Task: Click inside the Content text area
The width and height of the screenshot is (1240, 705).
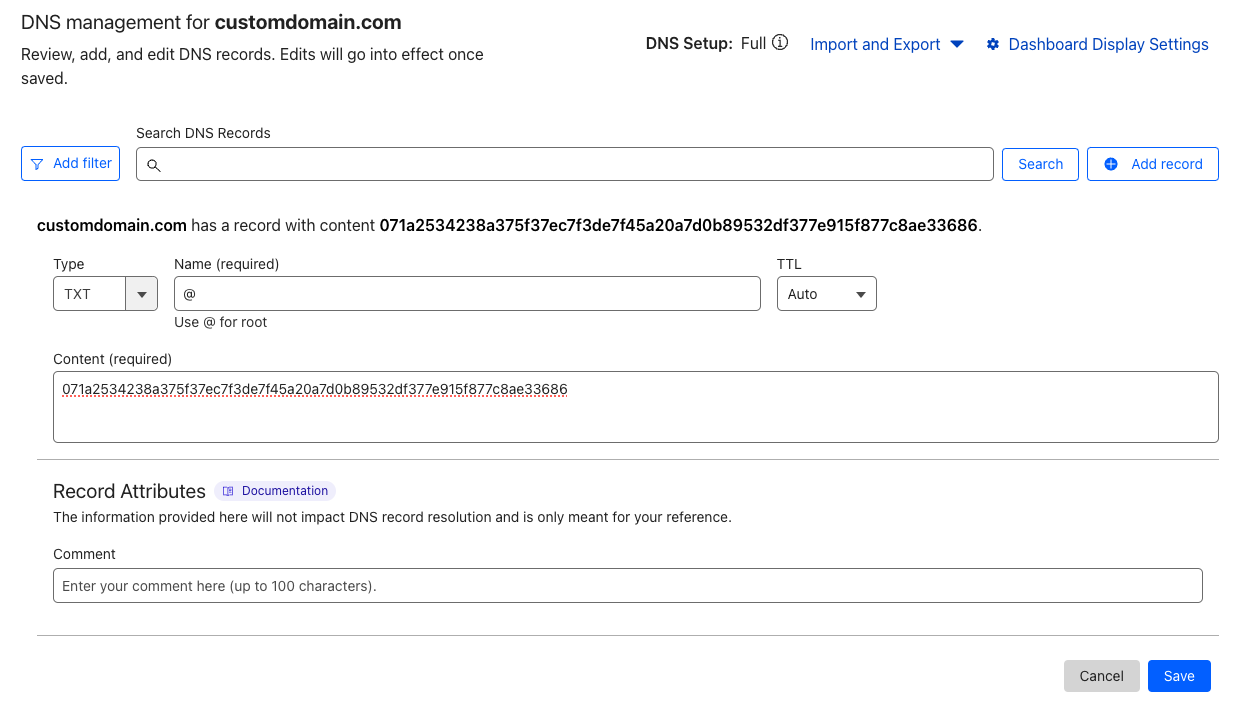Action: point(635,415)
